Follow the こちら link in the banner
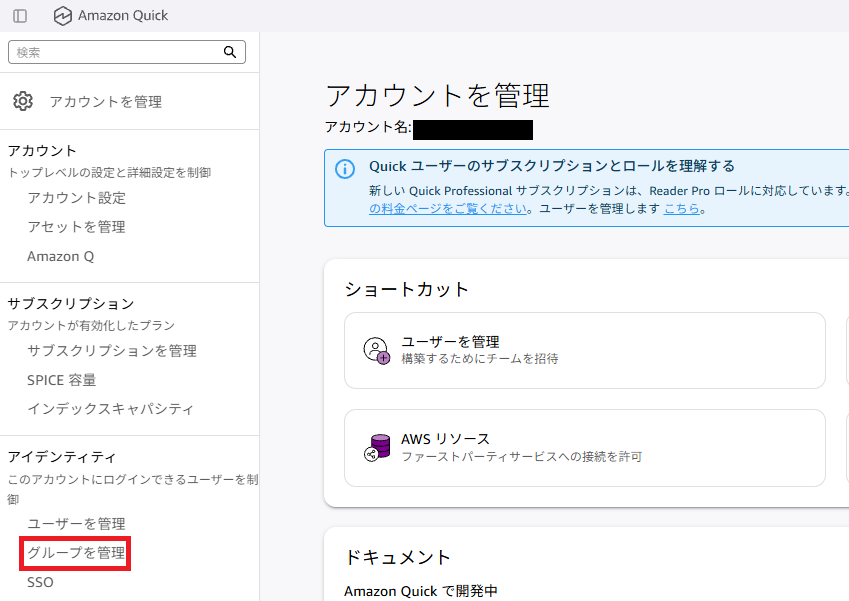 click(682, 208)
